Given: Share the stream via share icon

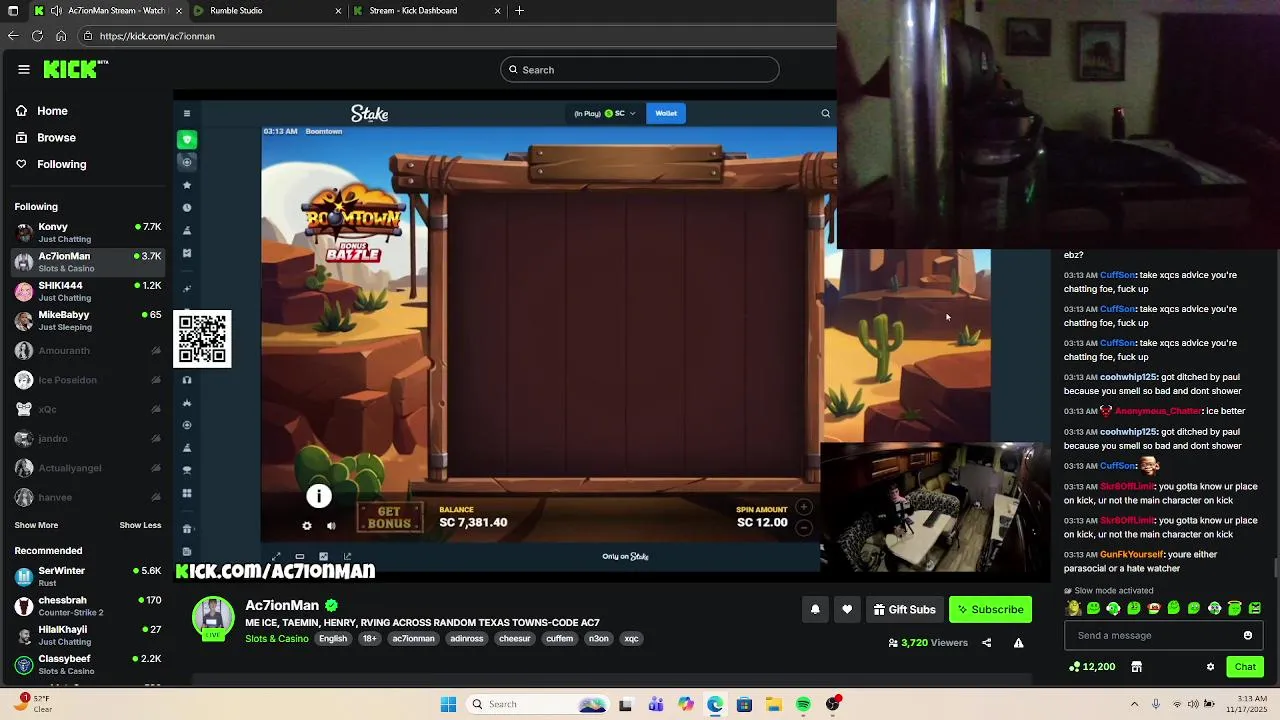Looking at the screenshot, I should [987, 643].
